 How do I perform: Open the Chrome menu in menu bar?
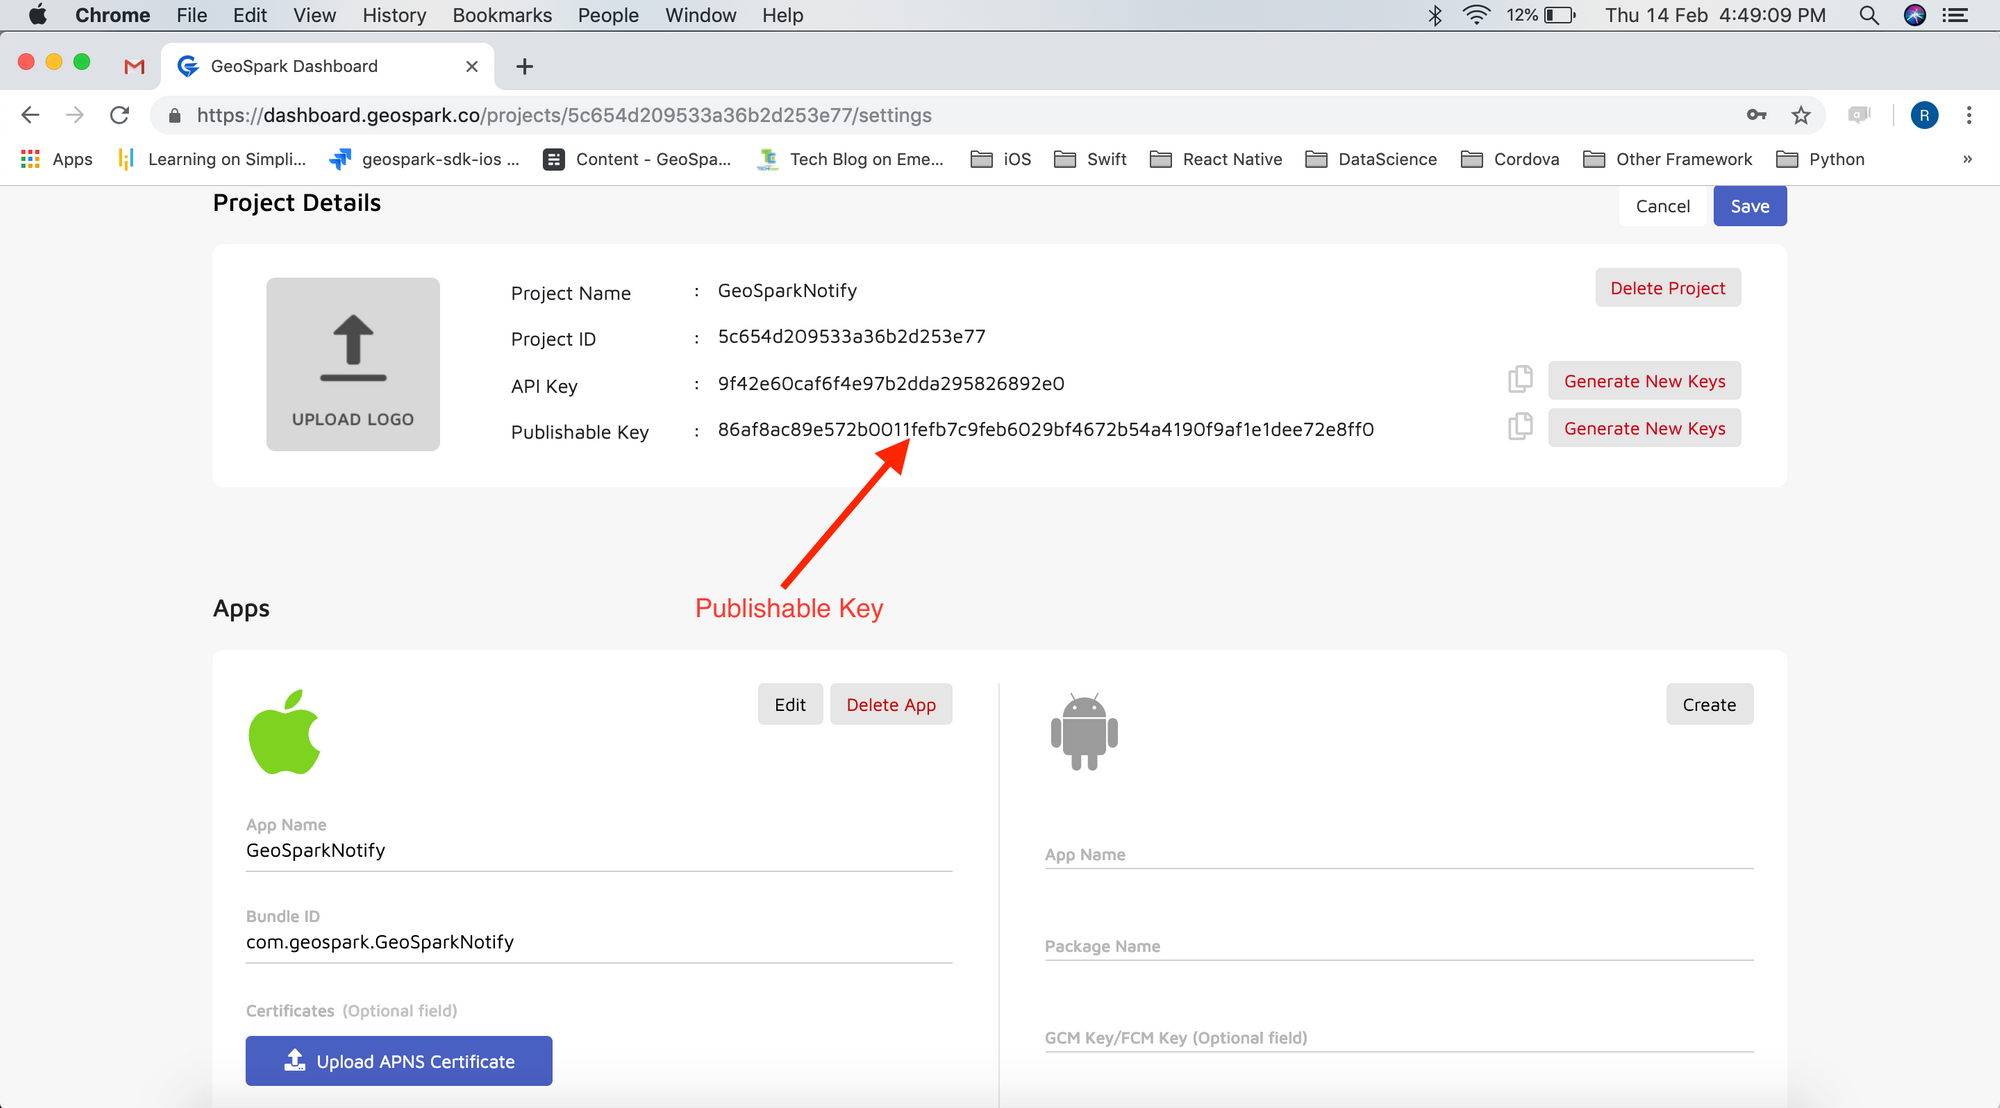112,15
